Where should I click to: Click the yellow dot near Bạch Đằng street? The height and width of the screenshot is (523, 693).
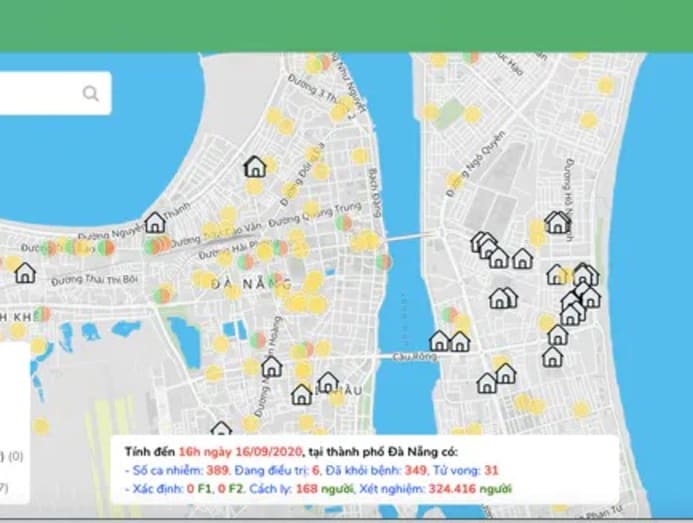tap(359, 156)
